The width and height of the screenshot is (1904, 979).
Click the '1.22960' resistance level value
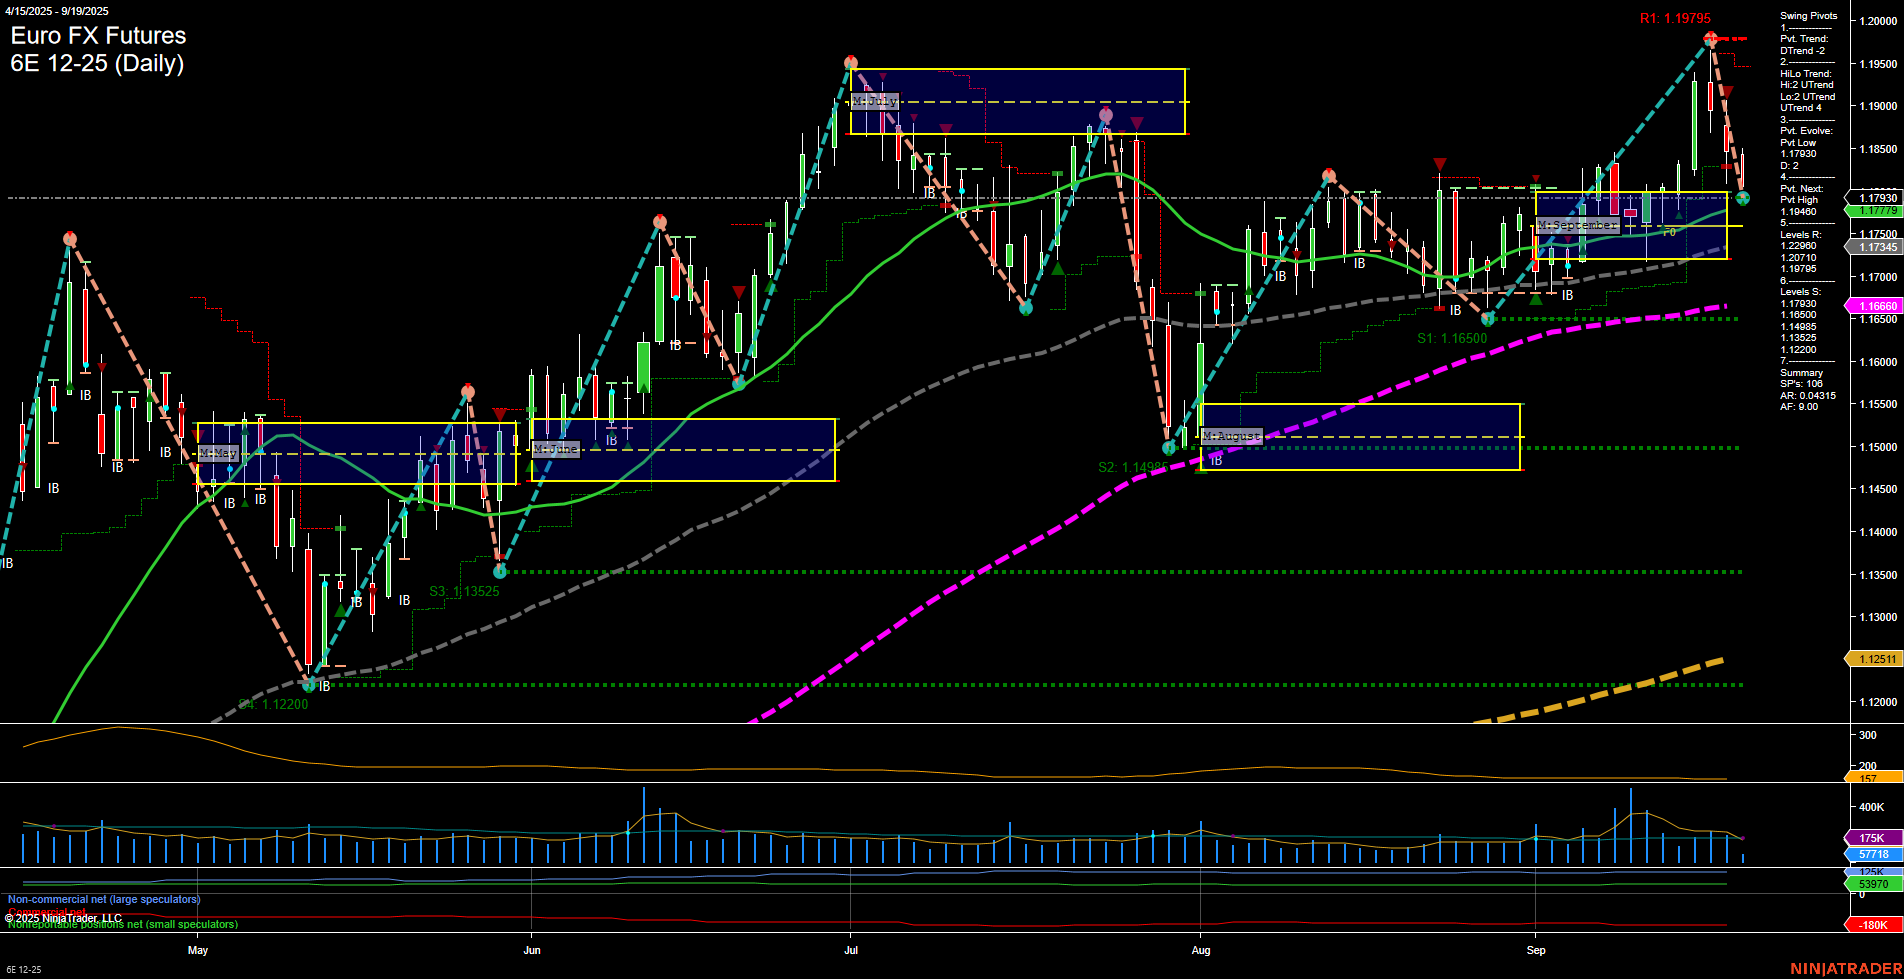[1798, 246]
